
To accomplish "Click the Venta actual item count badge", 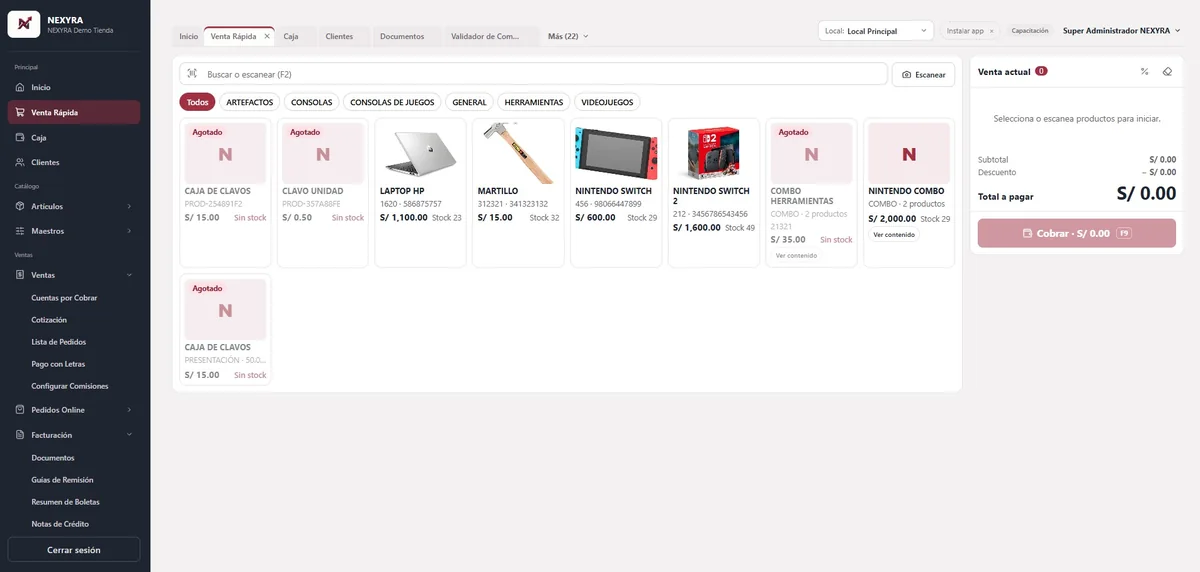I will pyautogui.click(x=1041, y=71).
